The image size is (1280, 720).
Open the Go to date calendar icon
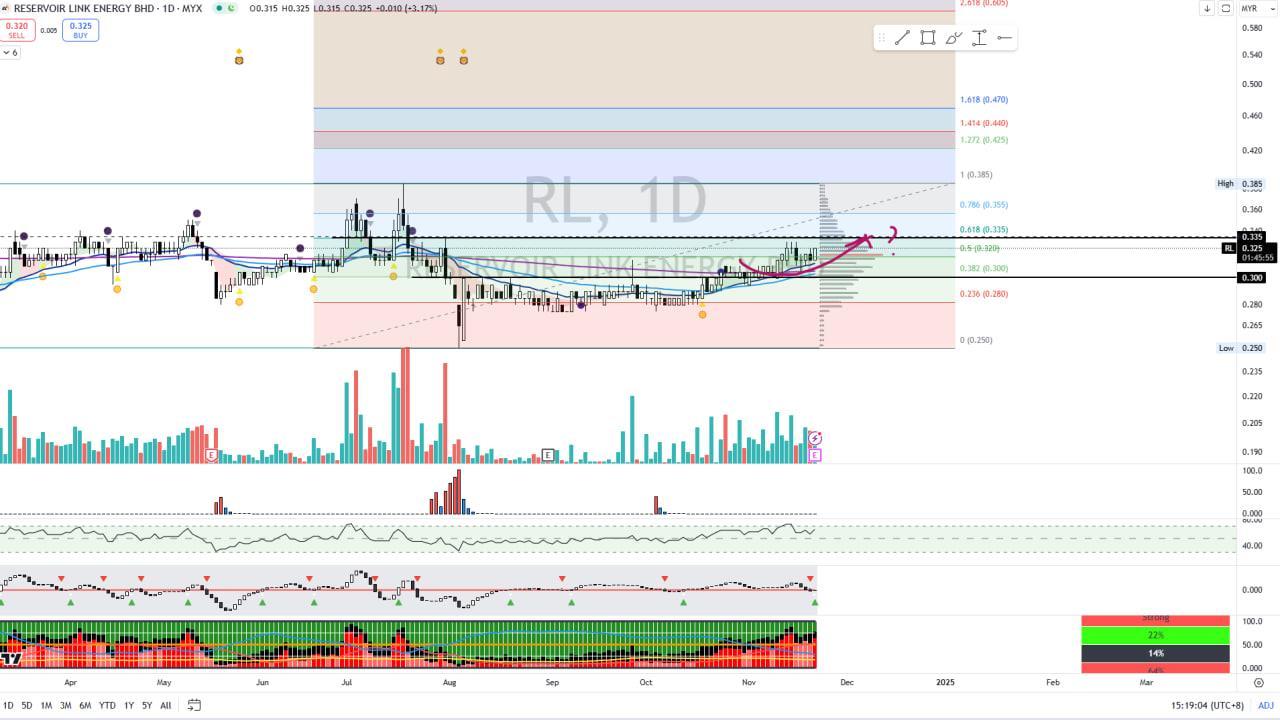click(x=194, y=705)
